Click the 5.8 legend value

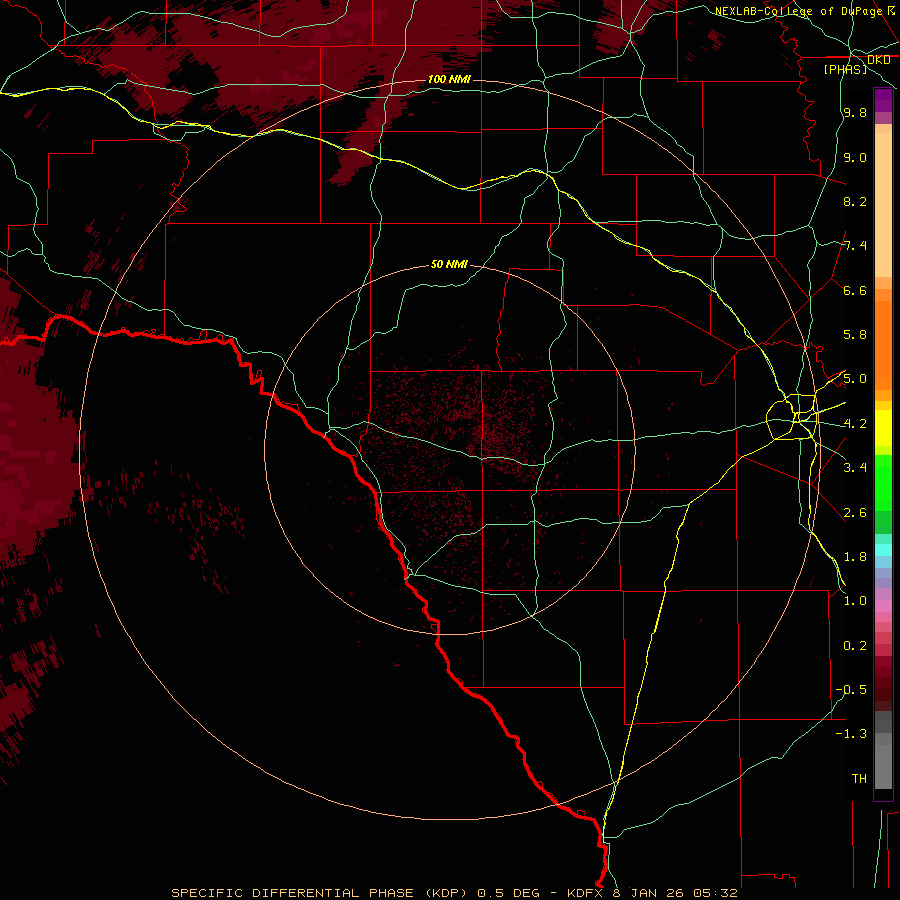[855, 335]
